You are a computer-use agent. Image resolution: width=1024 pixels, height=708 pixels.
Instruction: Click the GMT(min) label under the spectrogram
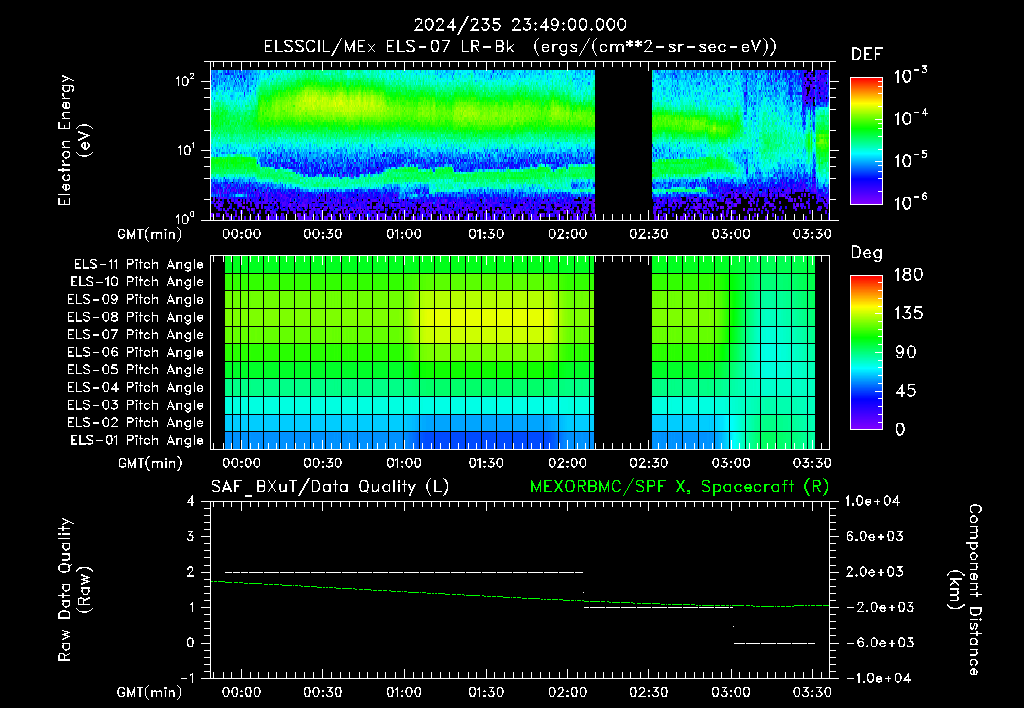point(150,234)
